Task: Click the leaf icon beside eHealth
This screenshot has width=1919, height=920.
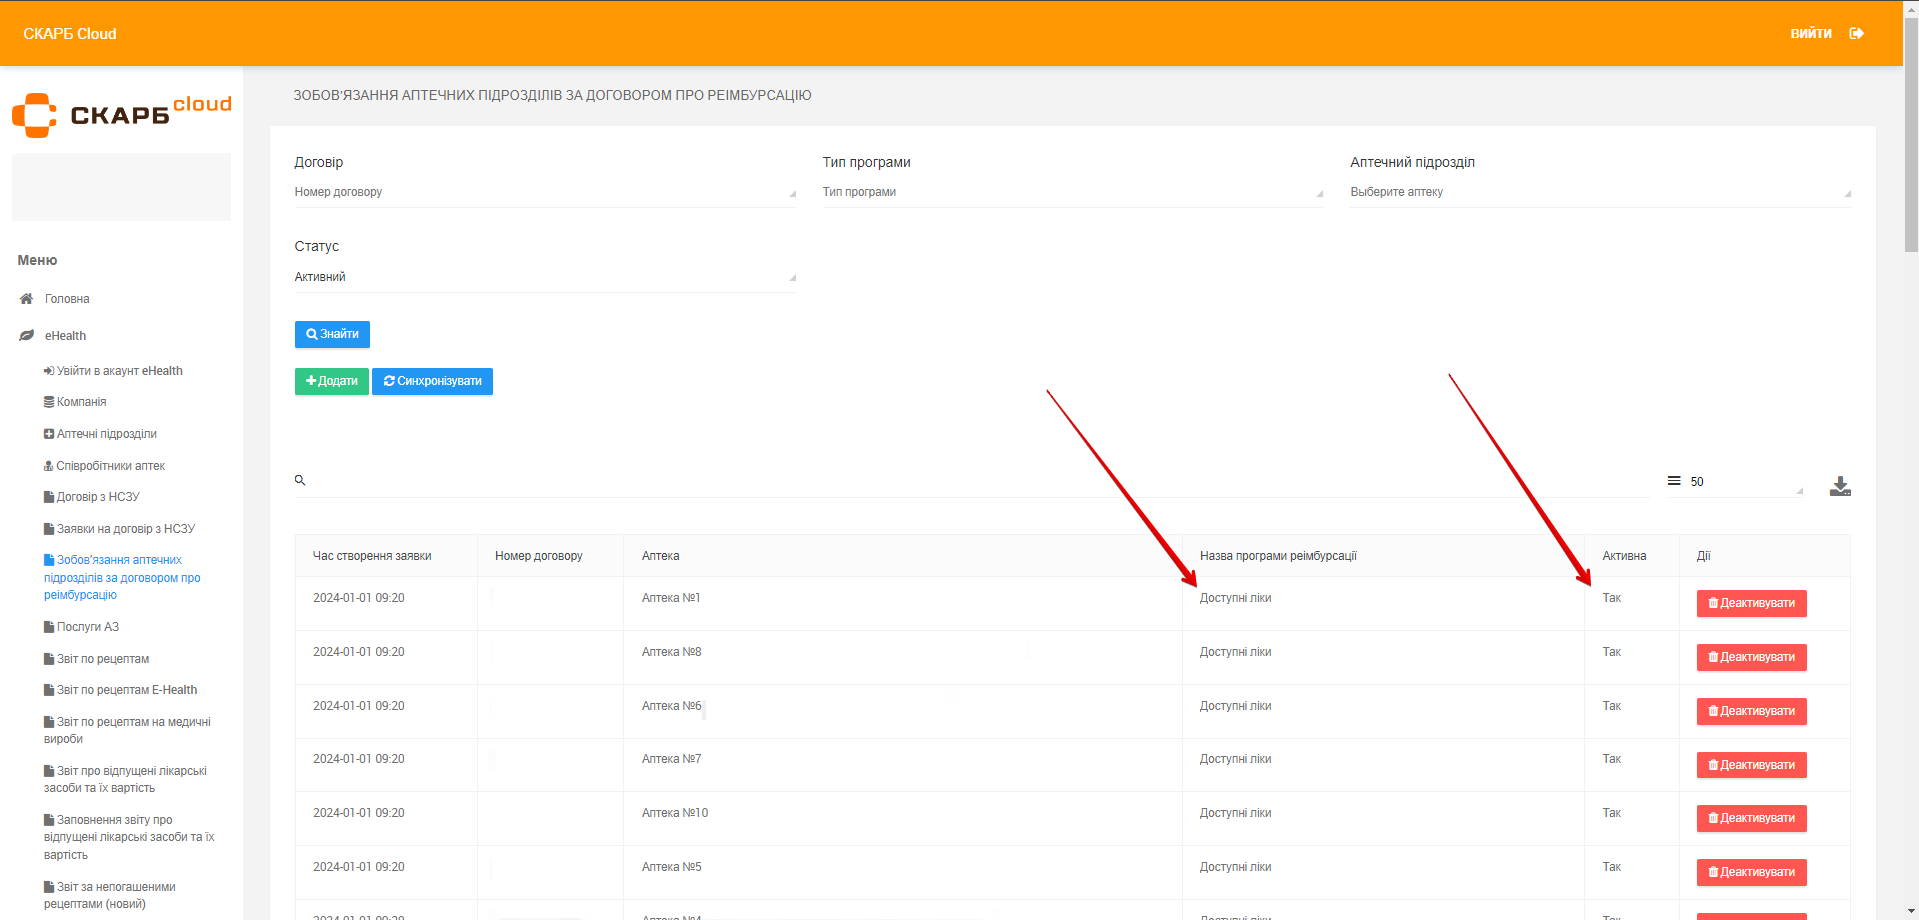Action: [x=27, y=336]
